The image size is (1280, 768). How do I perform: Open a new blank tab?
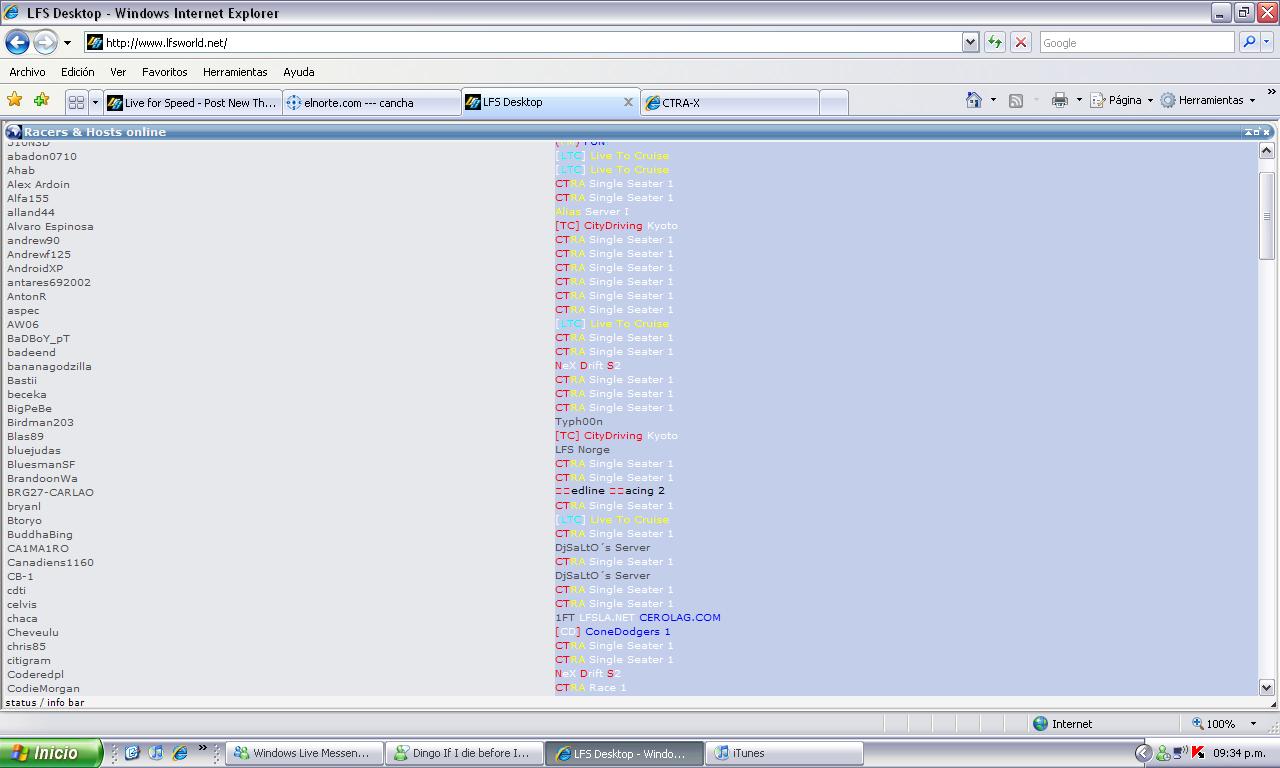tap(834, 102)
